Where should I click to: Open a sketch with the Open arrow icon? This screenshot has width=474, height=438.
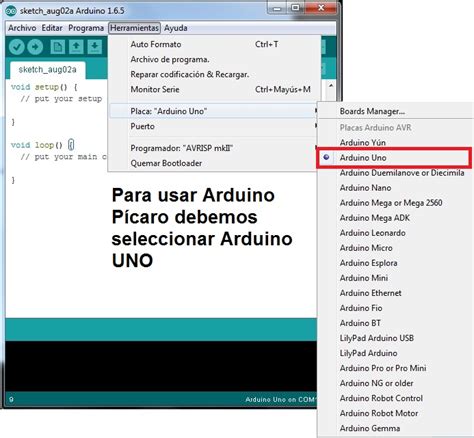pyautogui.click(x=76, y=47)
